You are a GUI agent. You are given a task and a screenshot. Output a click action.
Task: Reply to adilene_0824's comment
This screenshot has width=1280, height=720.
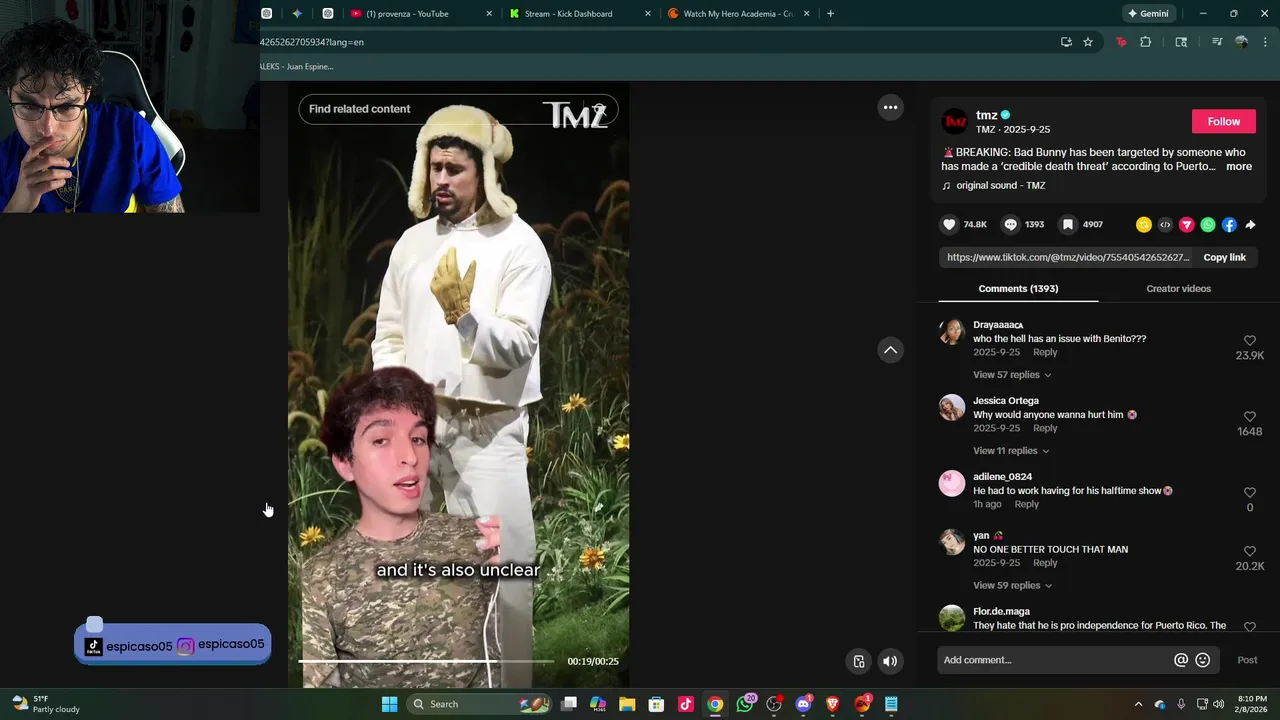point(1027,504)
